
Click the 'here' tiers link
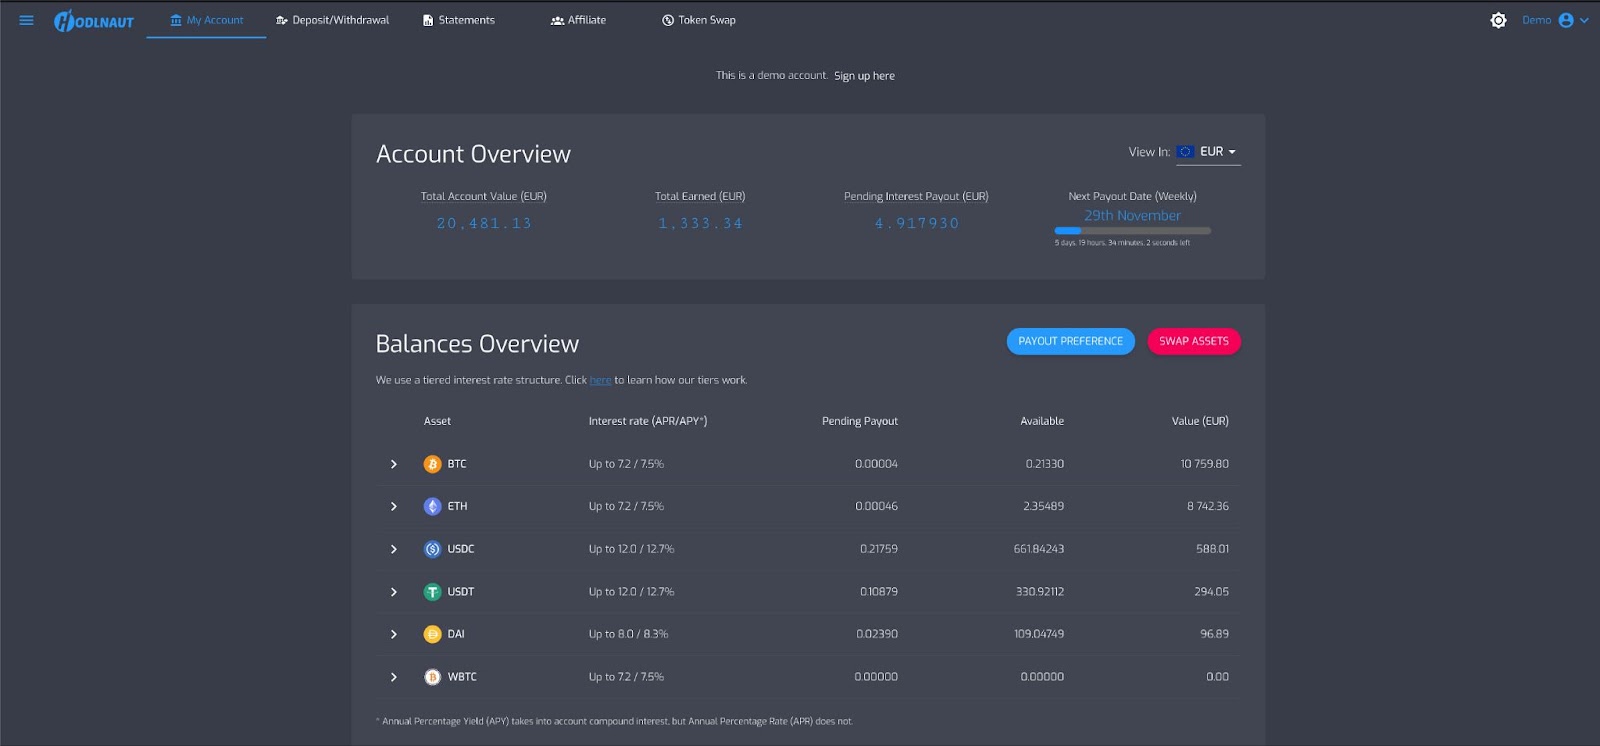tap(600, 380)
